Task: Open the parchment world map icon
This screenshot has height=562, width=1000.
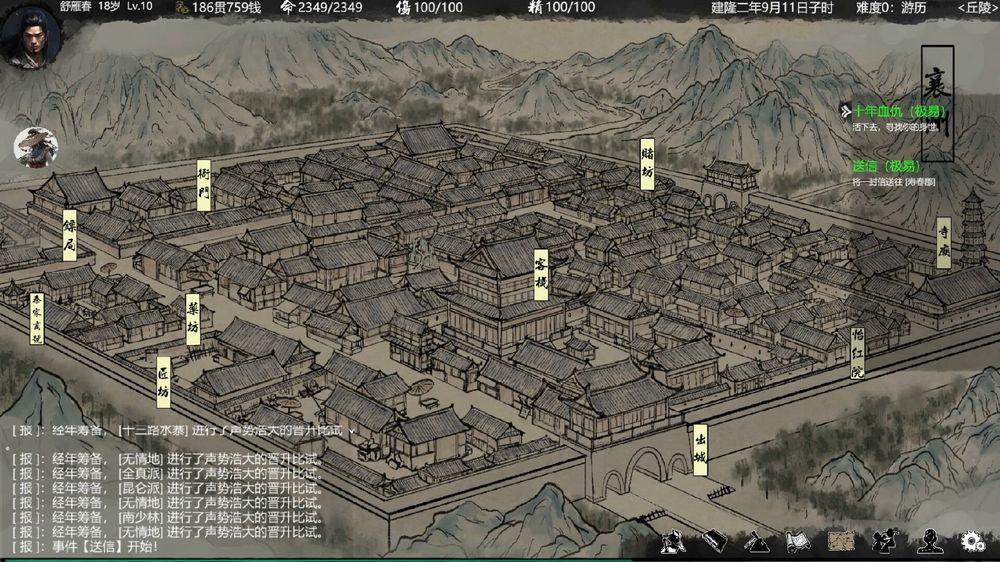Action: click(840, 541)
